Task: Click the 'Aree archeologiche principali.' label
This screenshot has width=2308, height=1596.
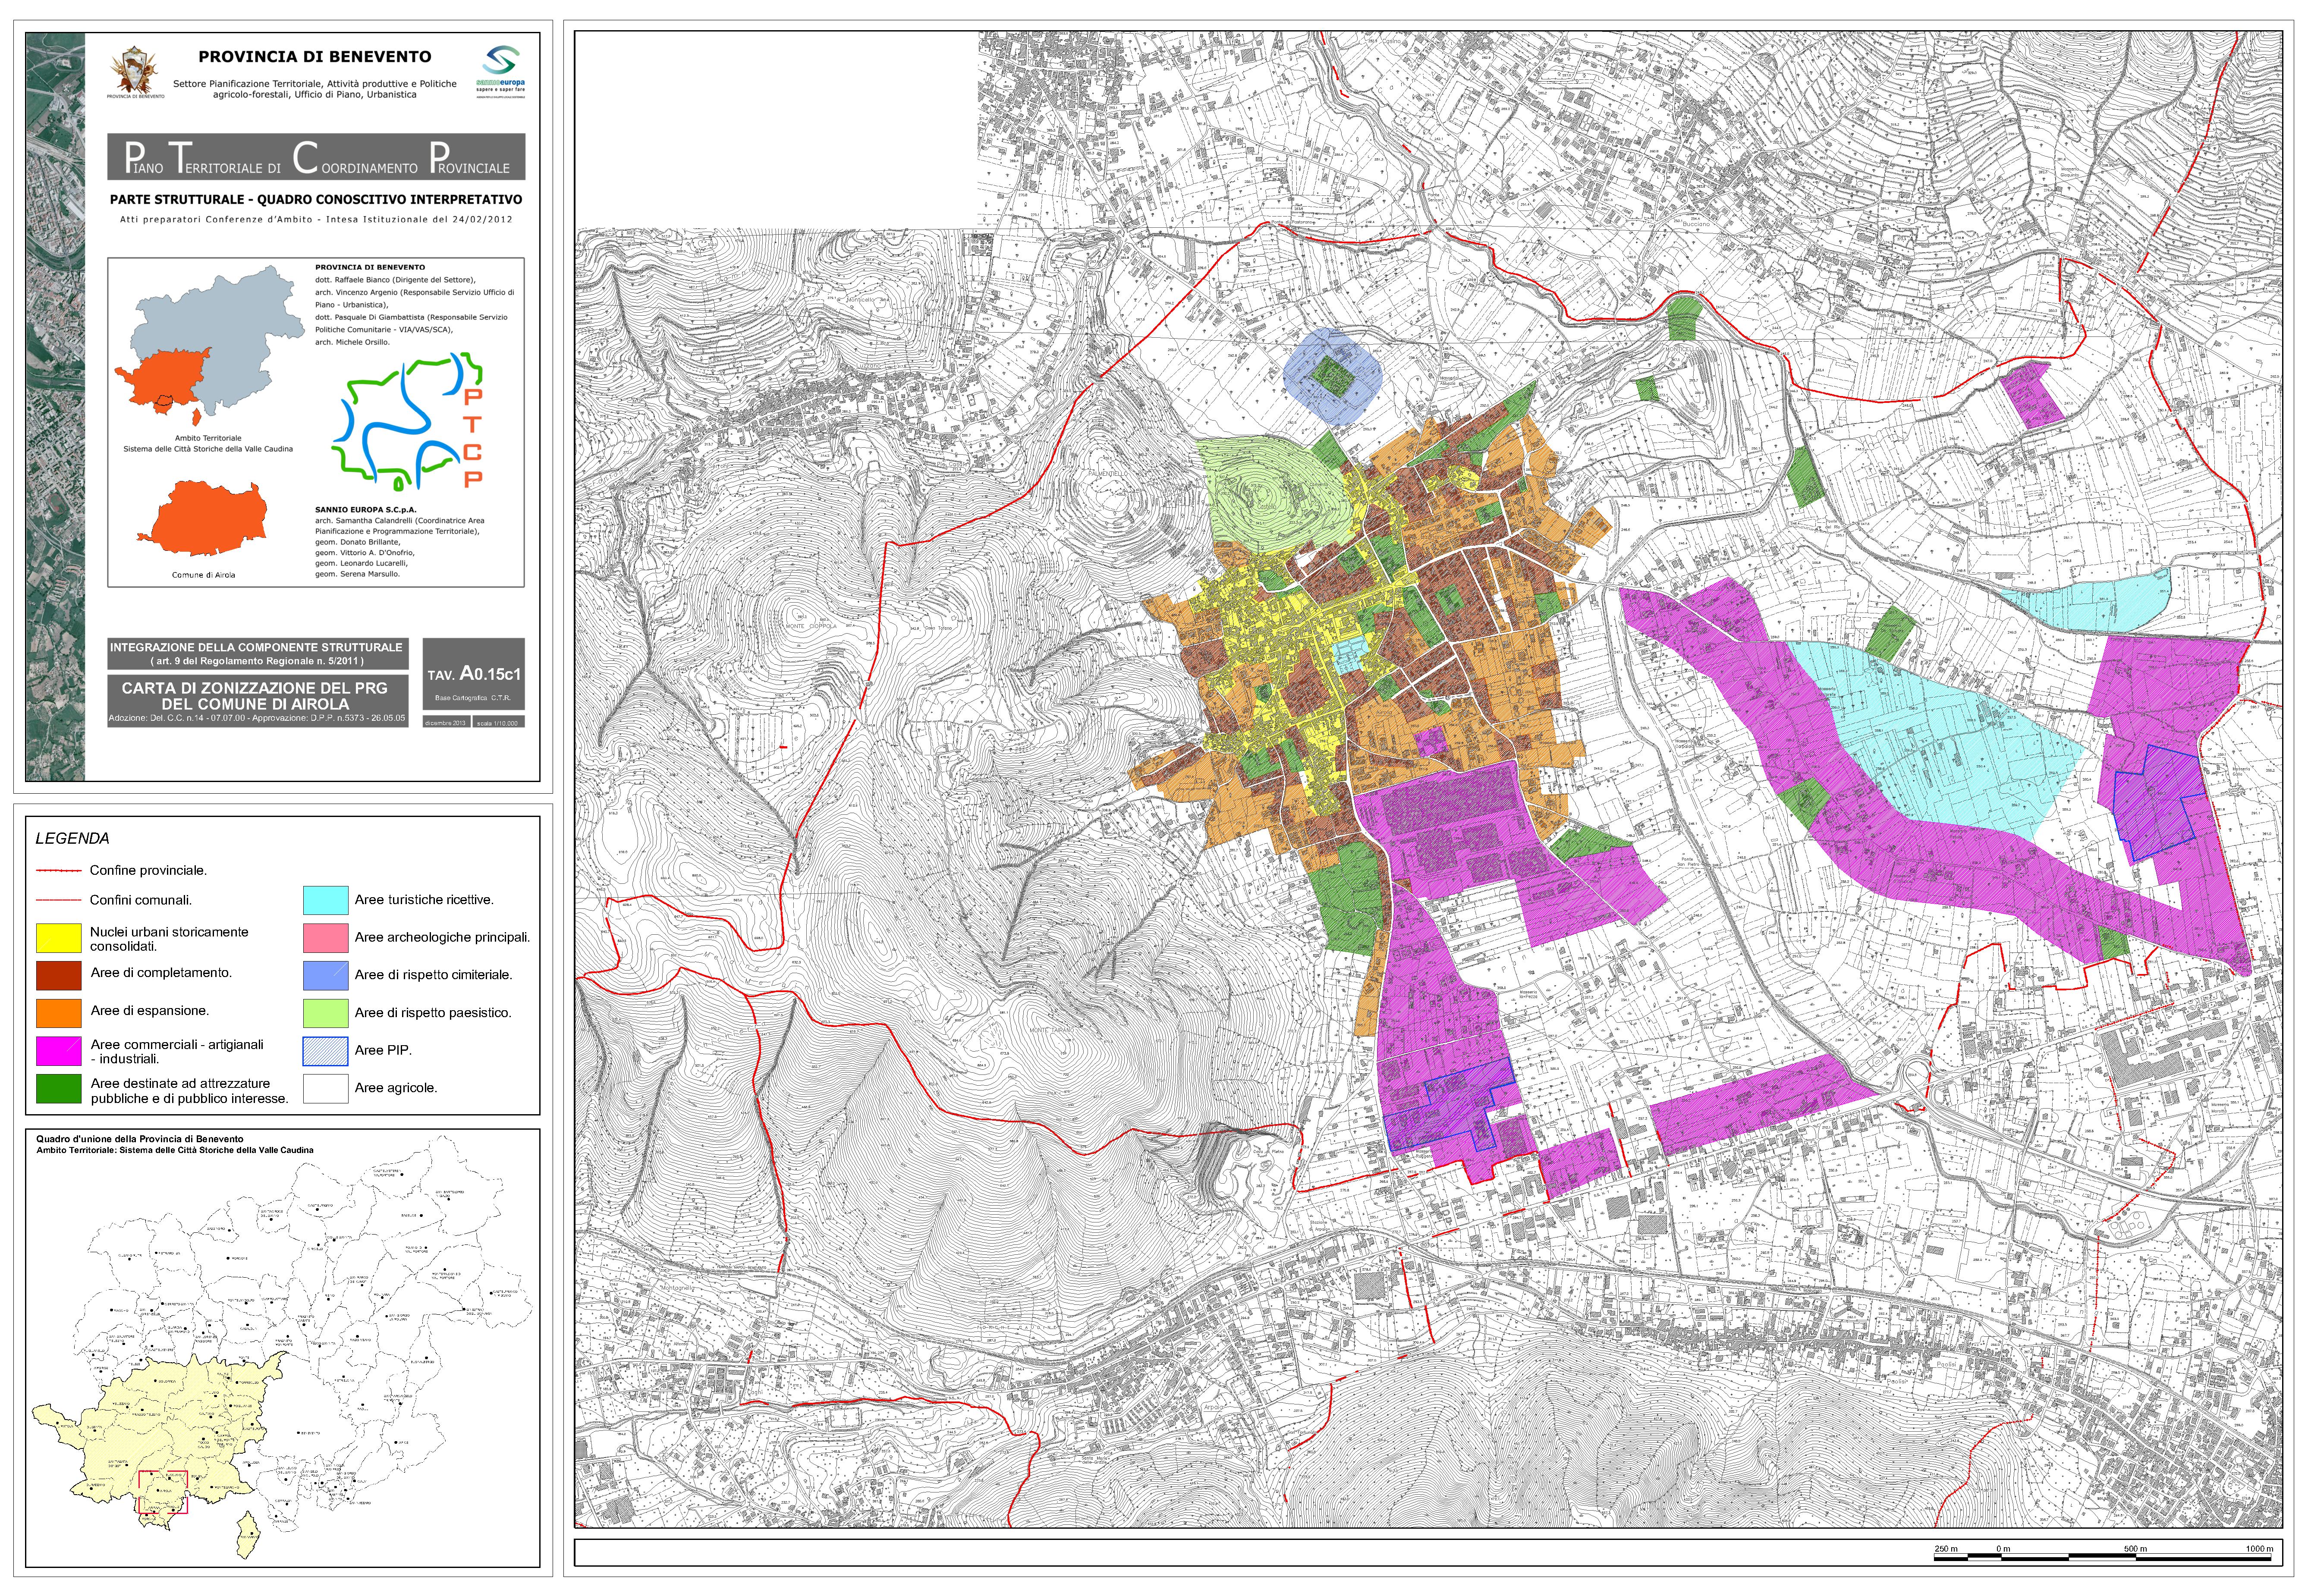Action: 442,938
